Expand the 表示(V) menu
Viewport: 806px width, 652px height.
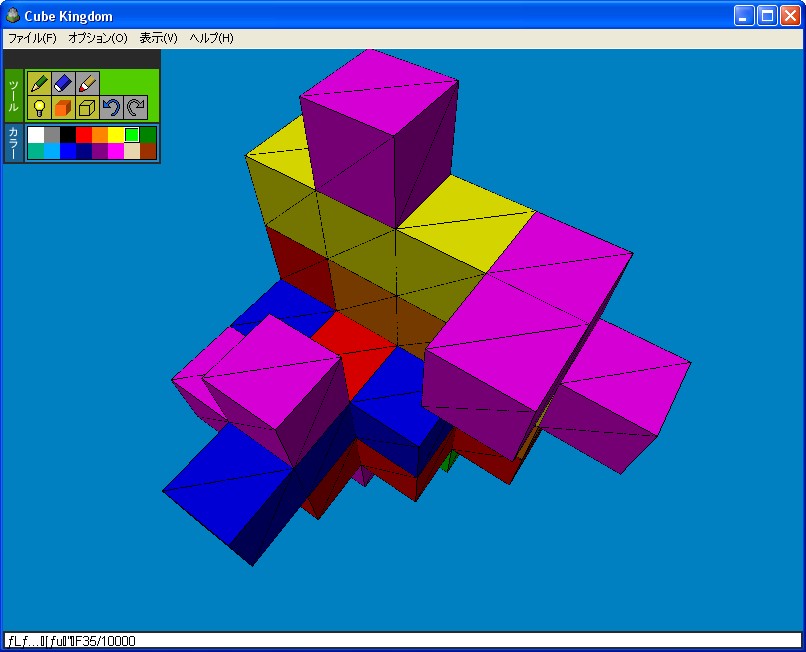pyautogui.click(x=158, y=38)
